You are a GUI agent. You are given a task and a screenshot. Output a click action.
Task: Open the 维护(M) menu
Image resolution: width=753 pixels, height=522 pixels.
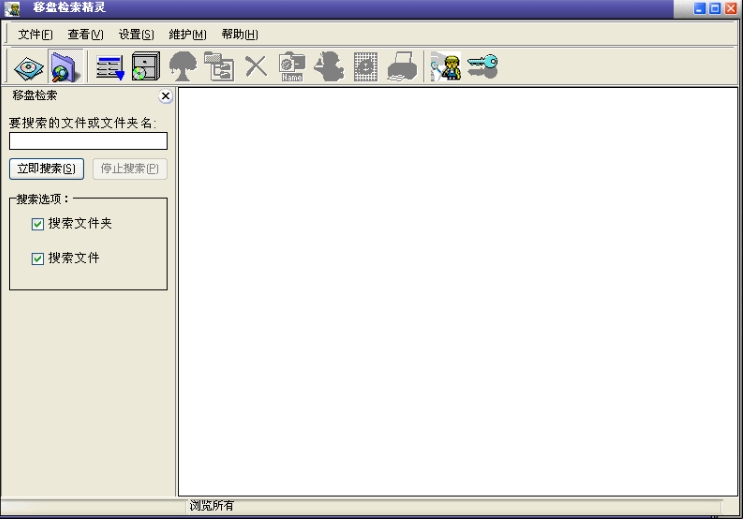pos(187,35)
